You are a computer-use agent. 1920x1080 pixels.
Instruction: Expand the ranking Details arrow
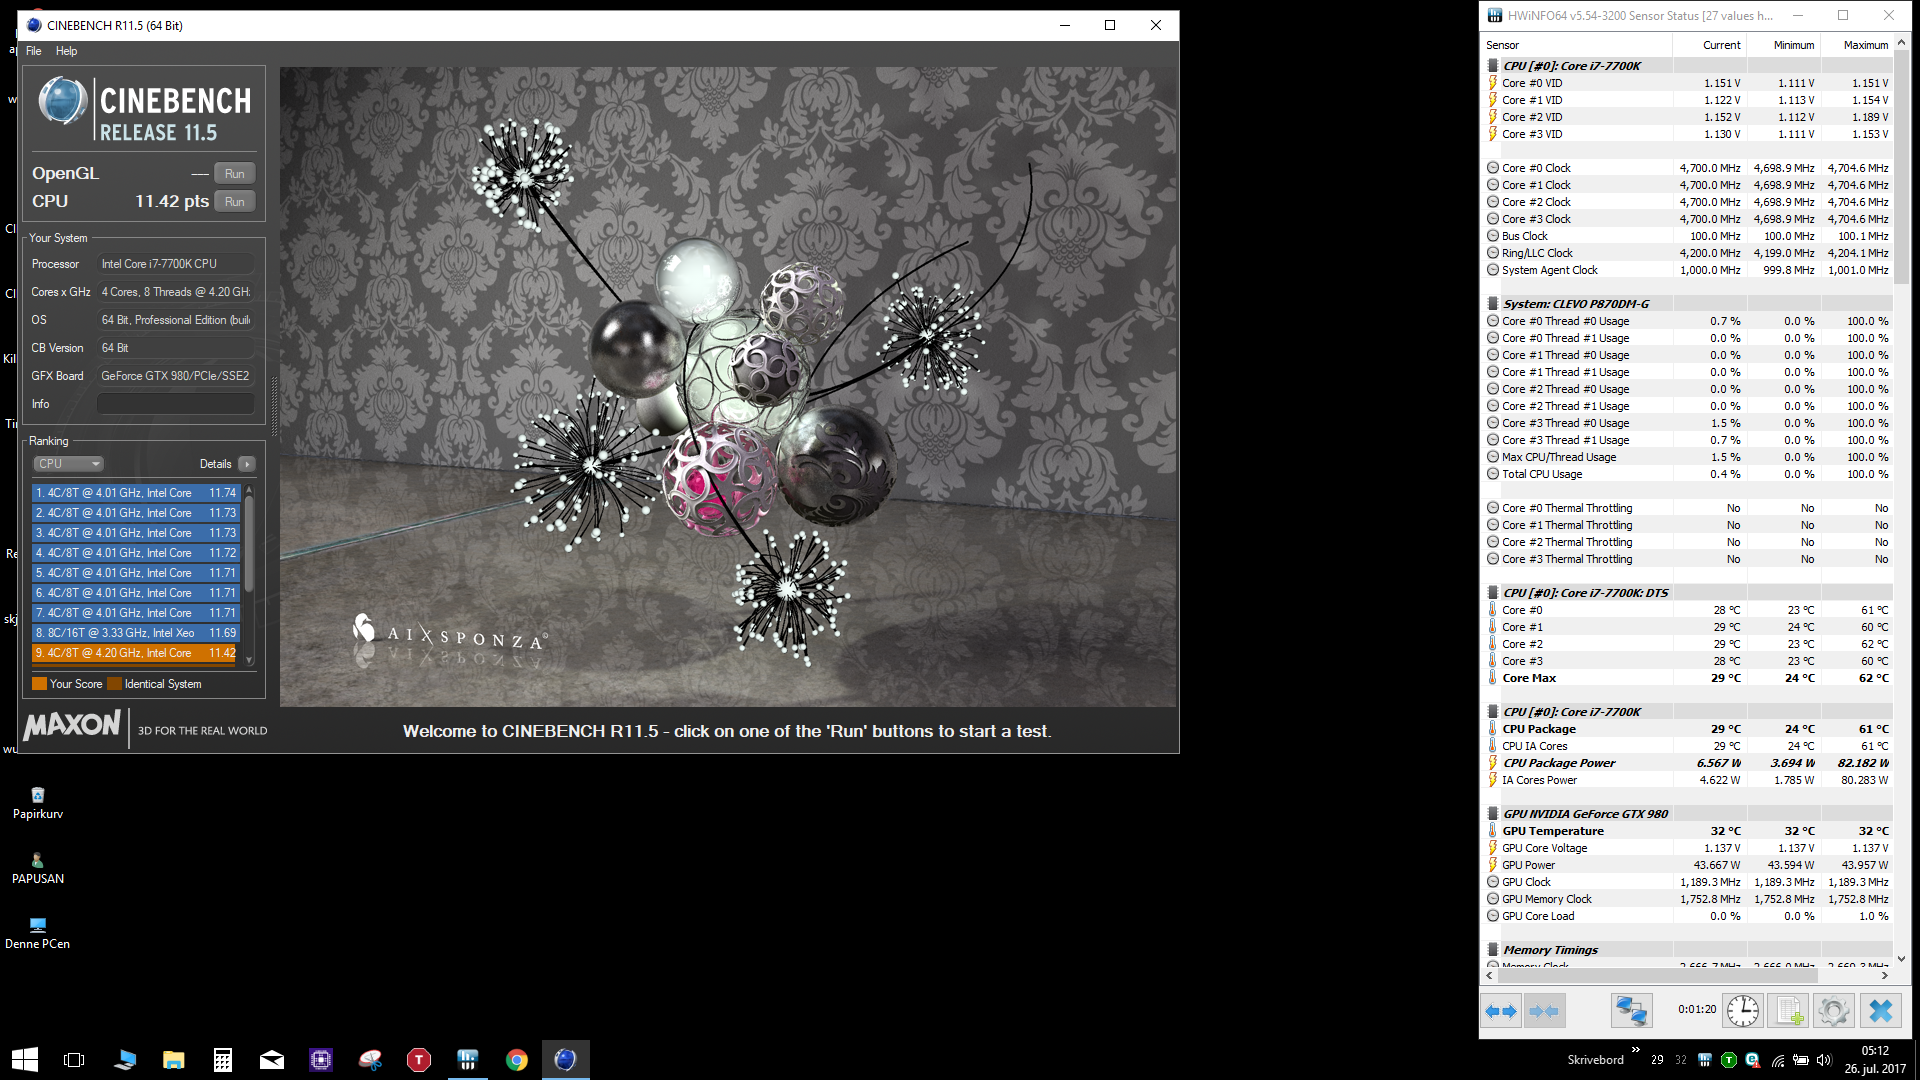247,464
